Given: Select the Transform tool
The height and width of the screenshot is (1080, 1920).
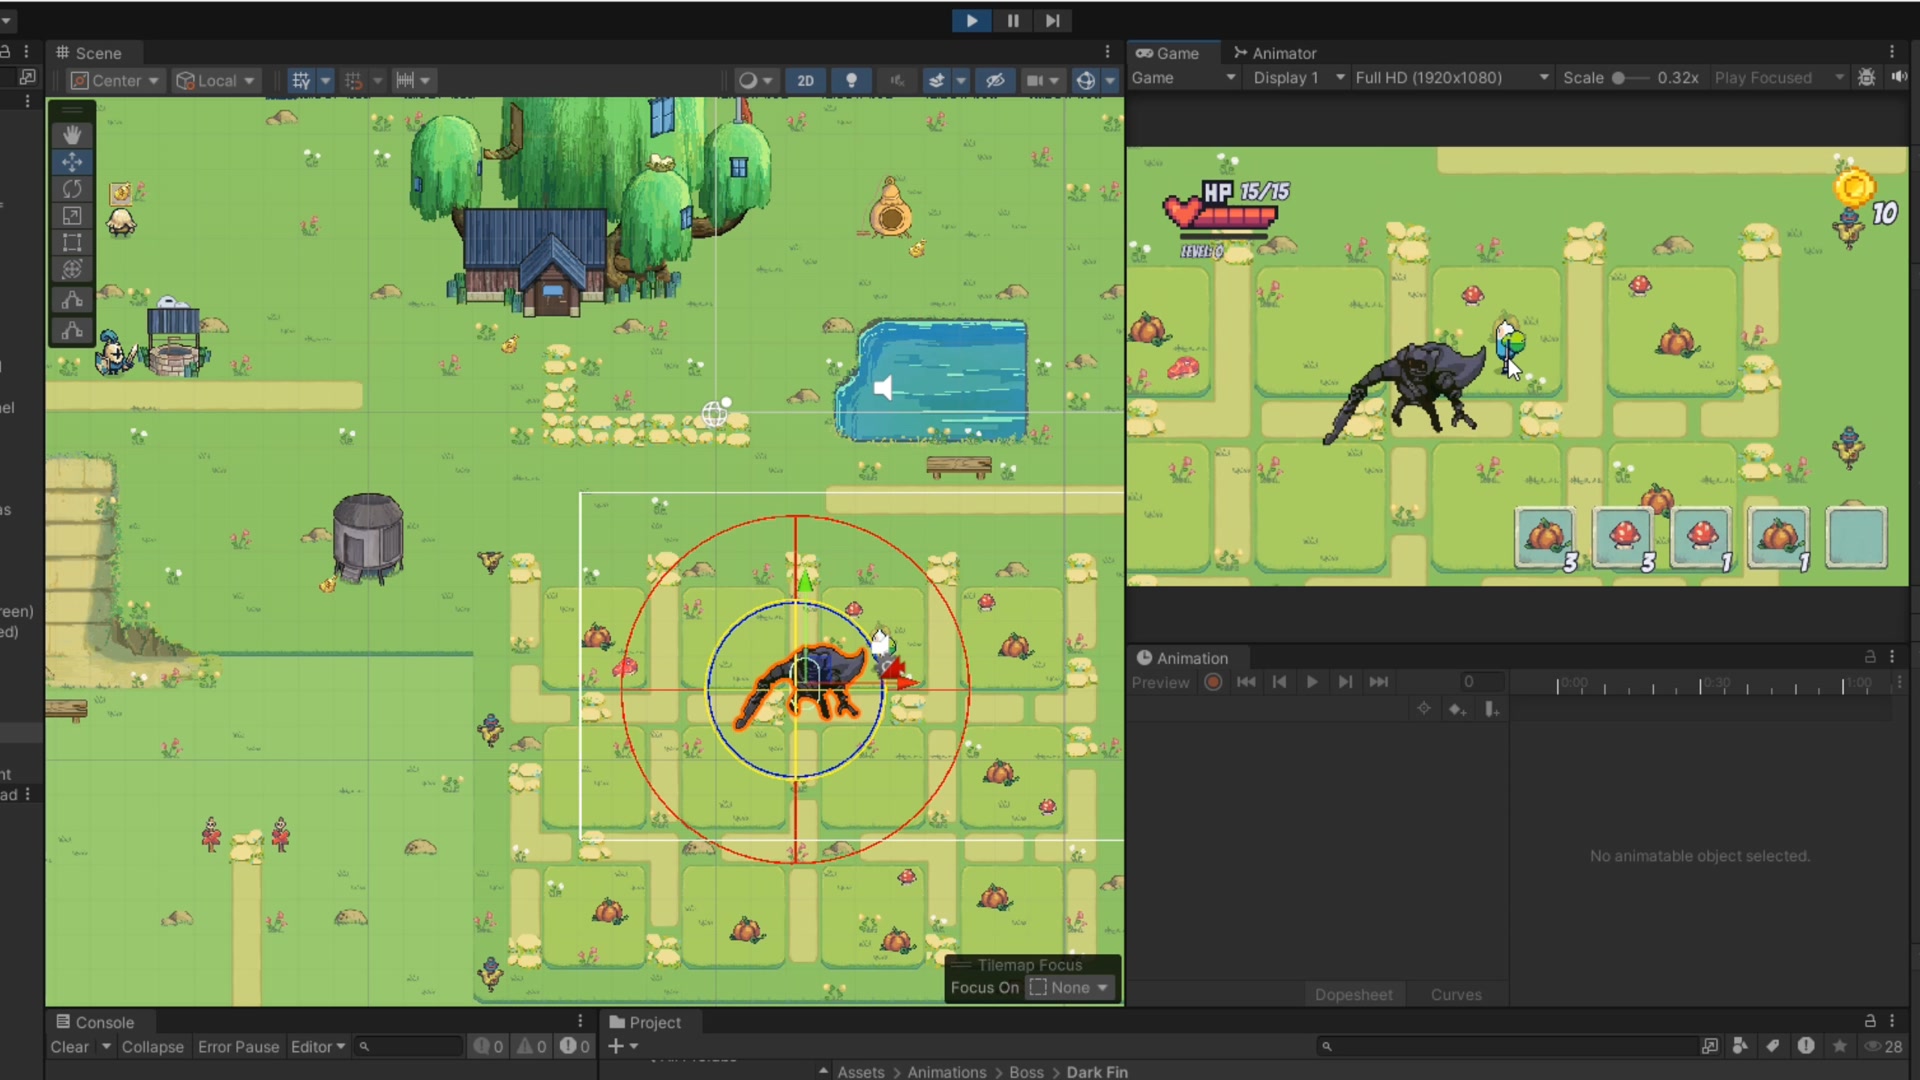Looking at the screenshot, I should [x=72, y=270].
